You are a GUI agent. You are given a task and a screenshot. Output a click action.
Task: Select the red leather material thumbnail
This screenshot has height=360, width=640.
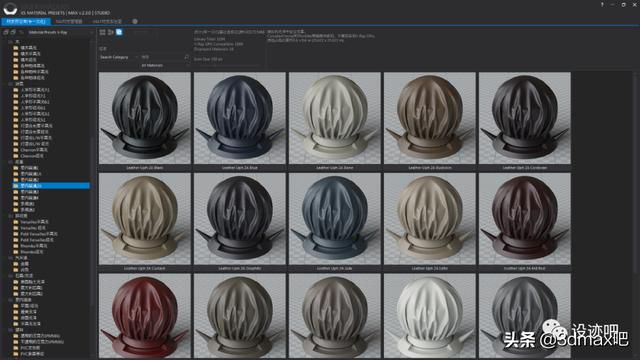point(144,316)
